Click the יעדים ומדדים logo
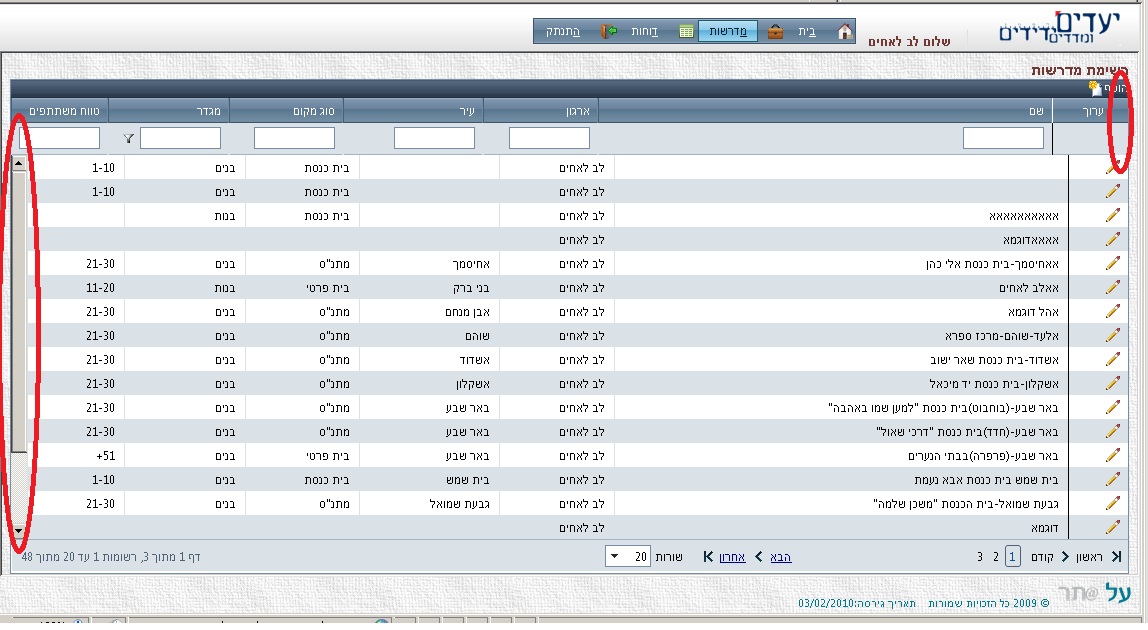Viewport: 1148px width, 630px height. point(1060,28)
